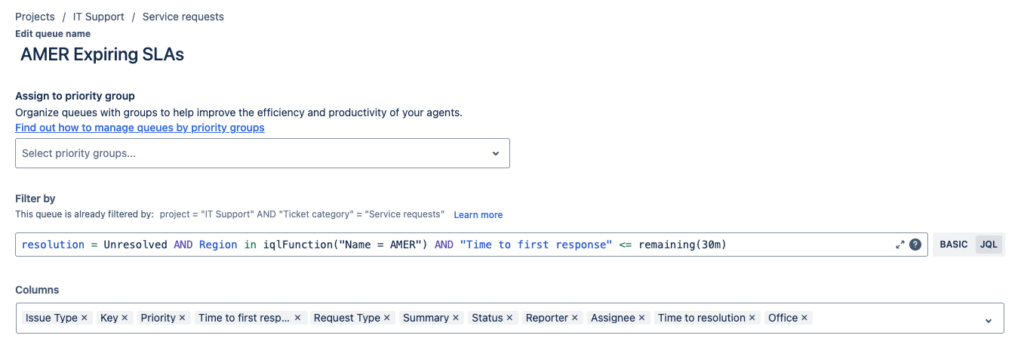Open the manage queues by priority groups link
Image resolution: width=1024 pixels, height=360 pixels.
pos(140,127)
